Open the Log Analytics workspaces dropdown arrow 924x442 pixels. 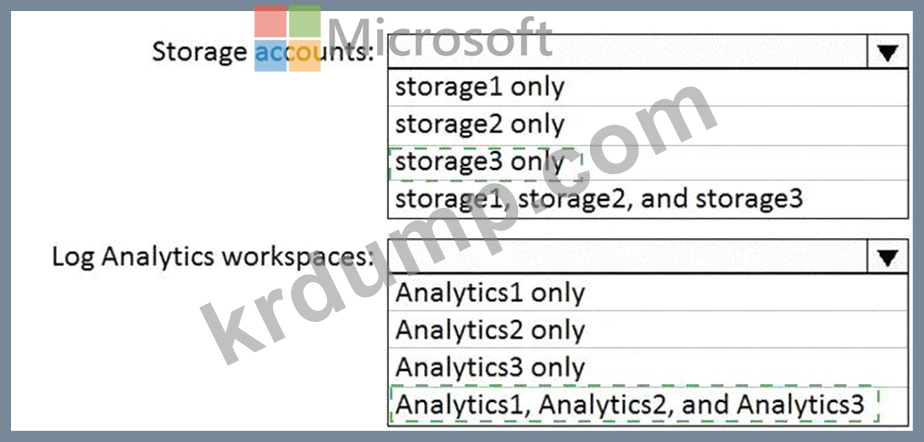pos(884,259)
